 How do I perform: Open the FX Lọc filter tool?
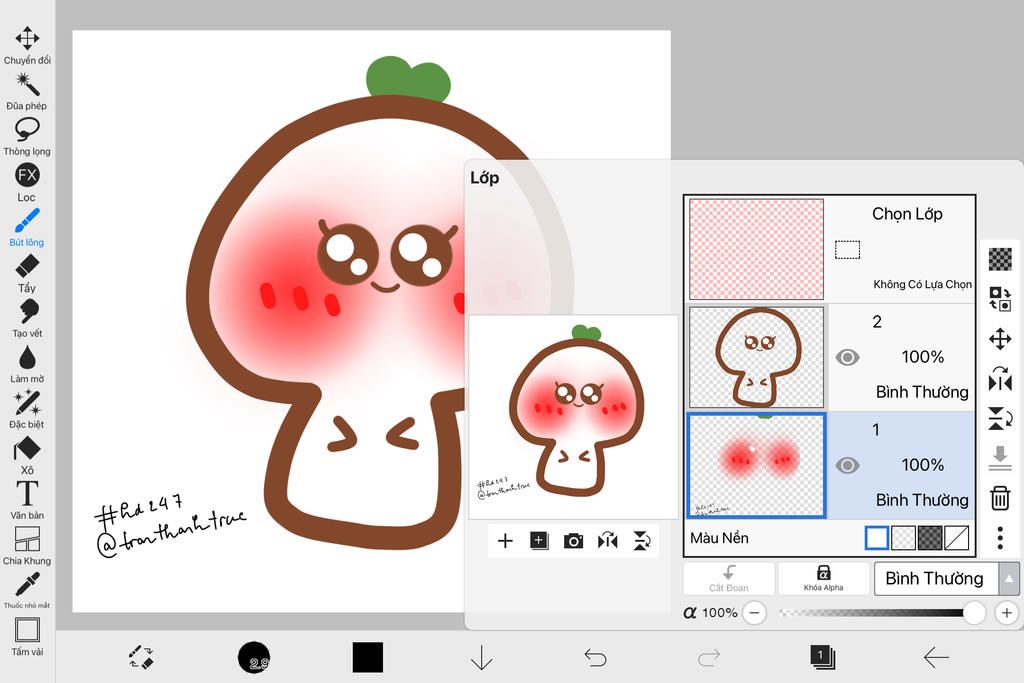[x=27, y=183]
